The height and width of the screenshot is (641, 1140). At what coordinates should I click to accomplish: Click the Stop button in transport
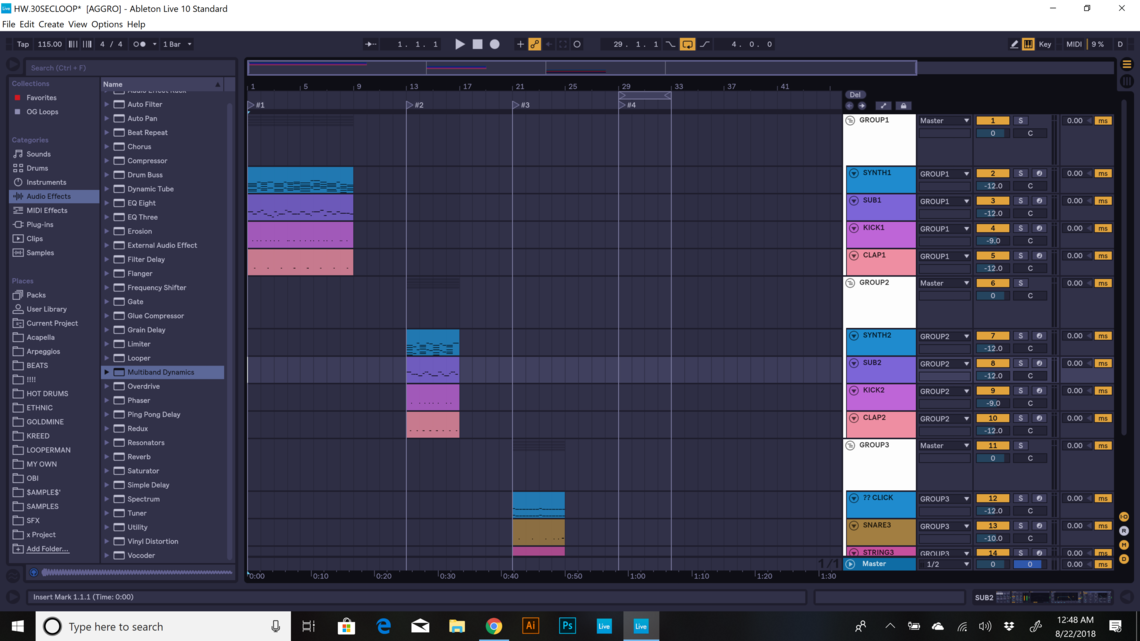tap(477, 44)
